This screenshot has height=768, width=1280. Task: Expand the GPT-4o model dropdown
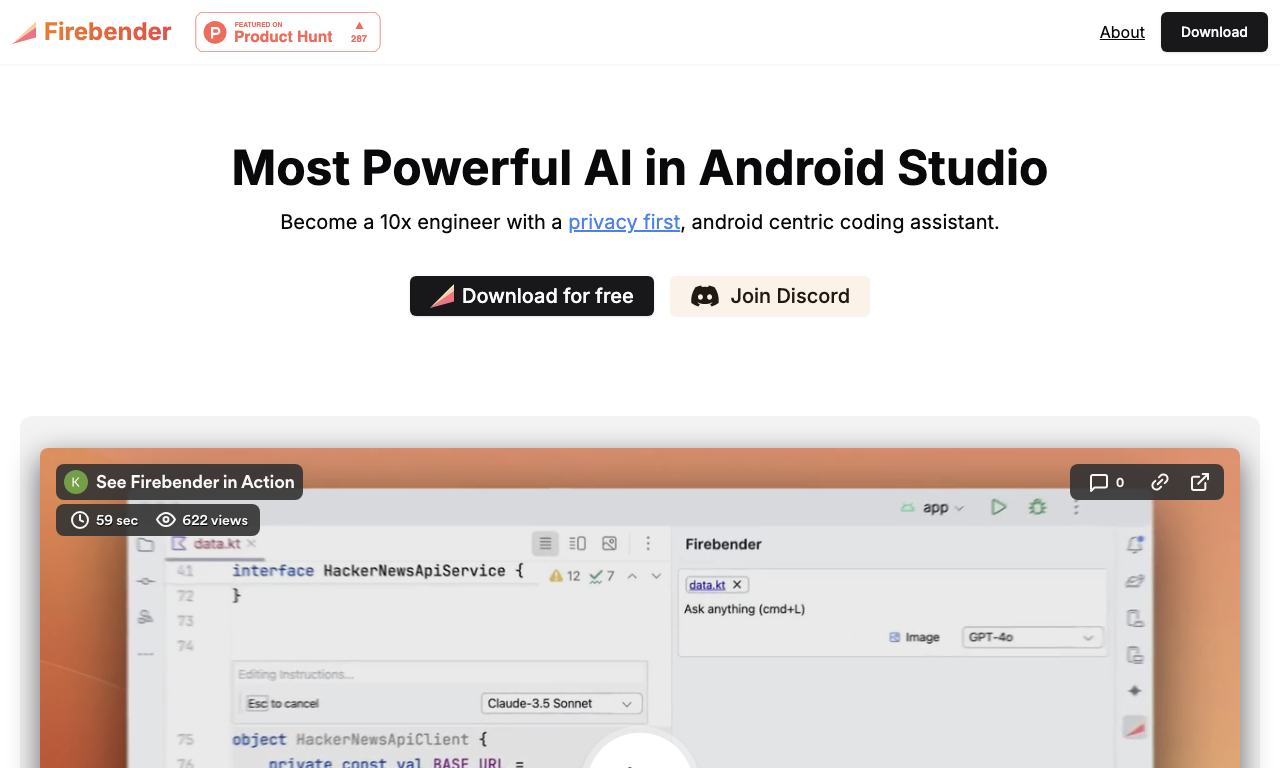[1032, 637]
